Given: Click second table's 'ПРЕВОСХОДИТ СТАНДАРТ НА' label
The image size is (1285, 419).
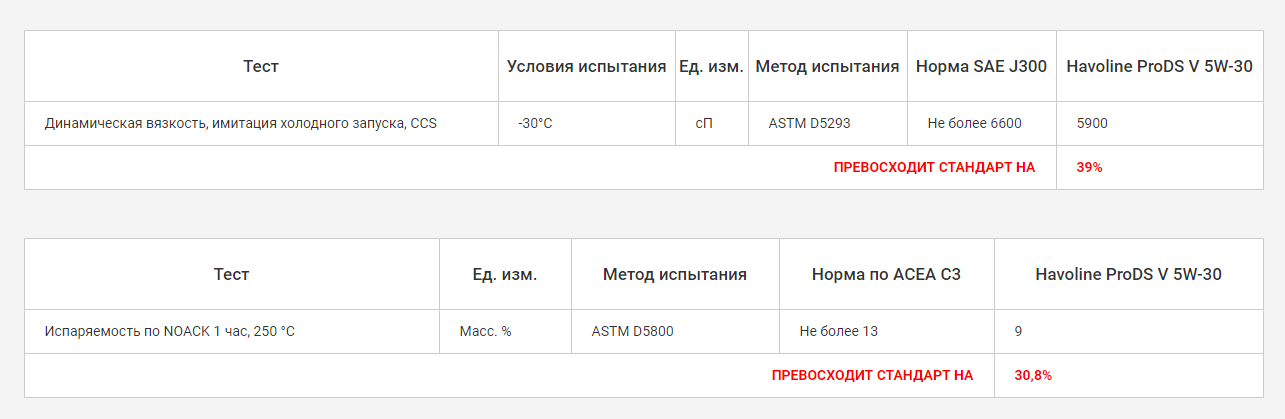Looking at the screenshot, I should point(872,375).
